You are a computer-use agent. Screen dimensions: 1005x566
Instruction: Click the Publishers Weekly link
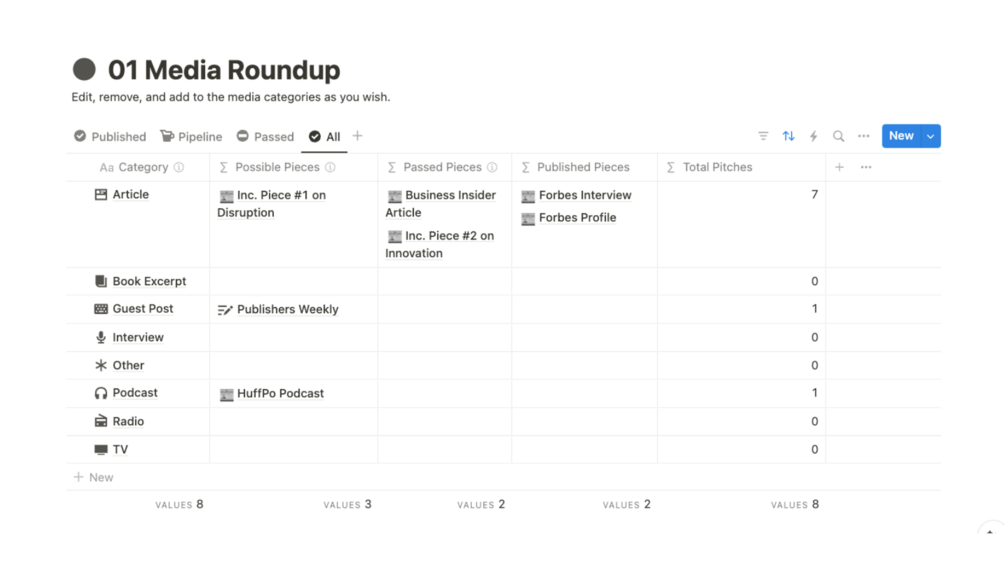click(x=287, y=309)
